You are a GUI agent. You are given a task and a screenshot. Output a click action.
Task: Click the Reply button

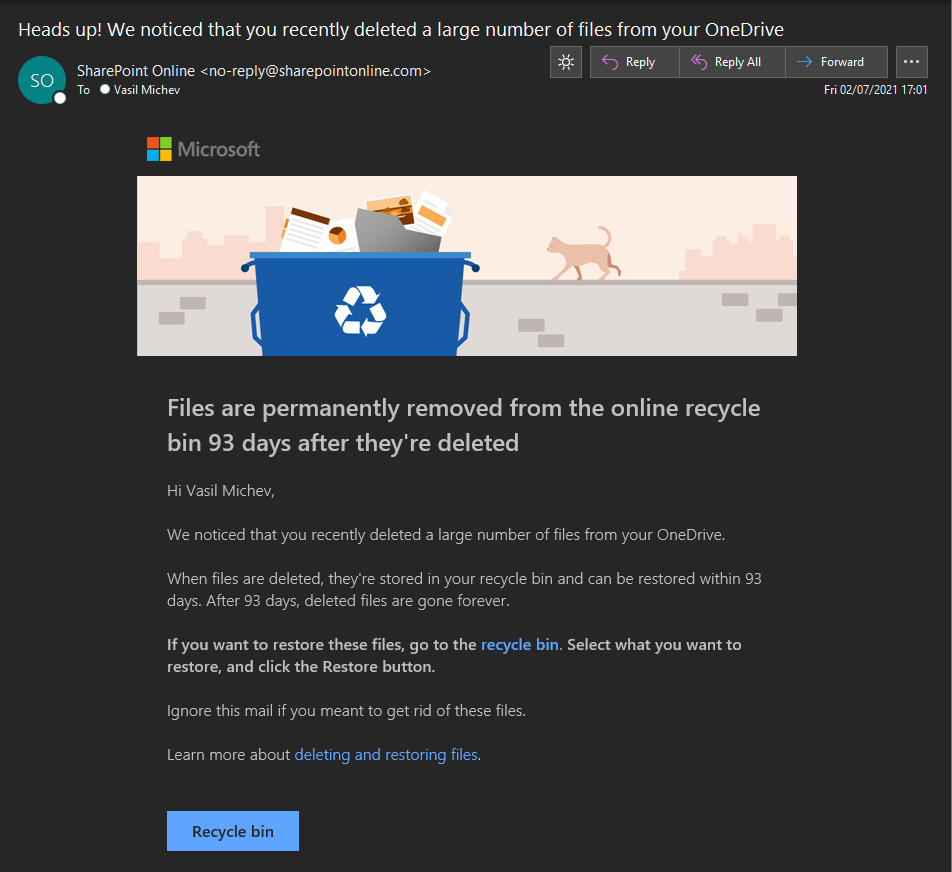634,62
